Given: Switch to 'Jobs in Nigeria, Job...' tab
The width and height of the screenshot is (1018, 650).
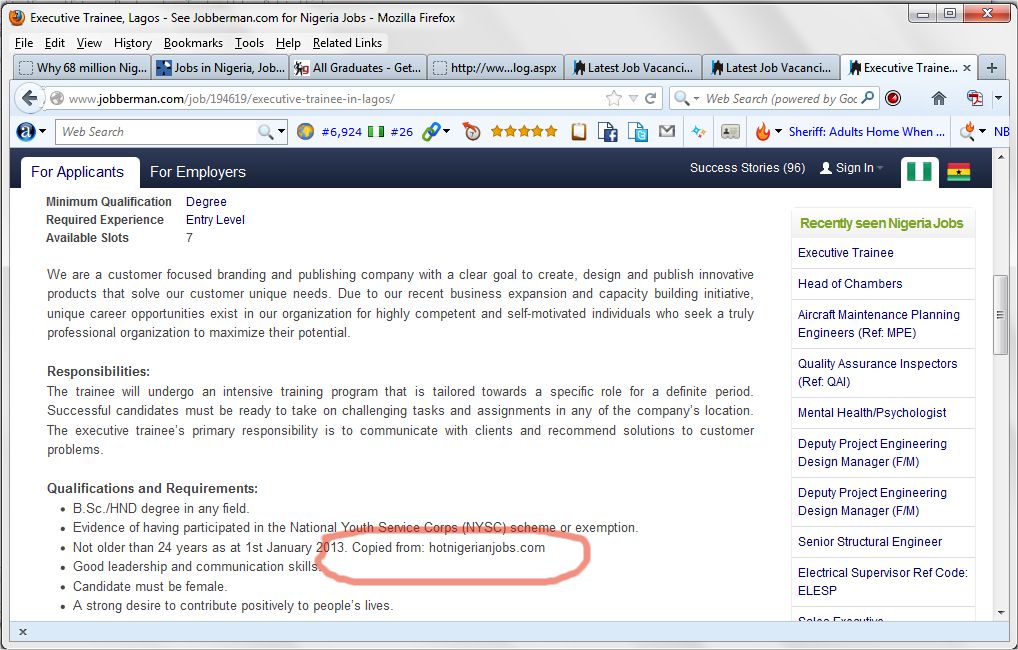Looking at the screenshot, I should tap(220, 68).
